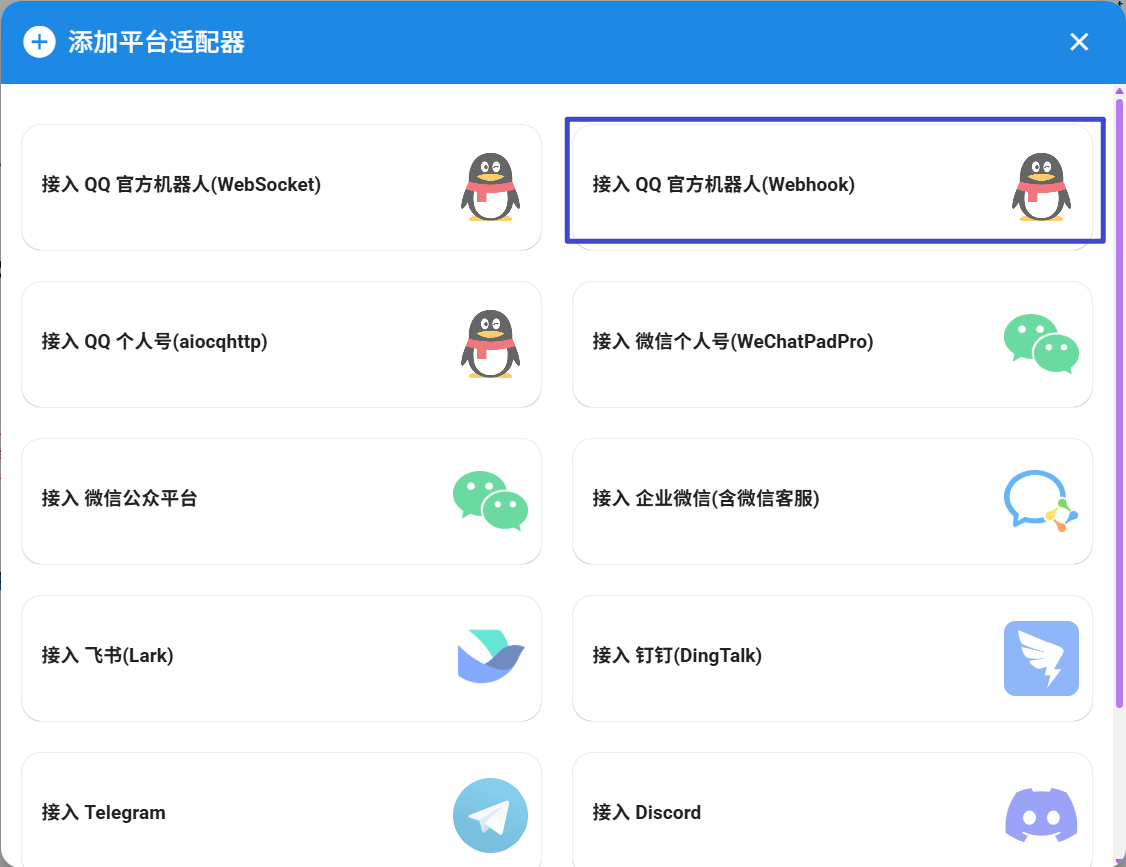This screenshot has width=1126, height=867.
Task: Close the 添加平台适配器 dialog
Action: click(1079, 42)
